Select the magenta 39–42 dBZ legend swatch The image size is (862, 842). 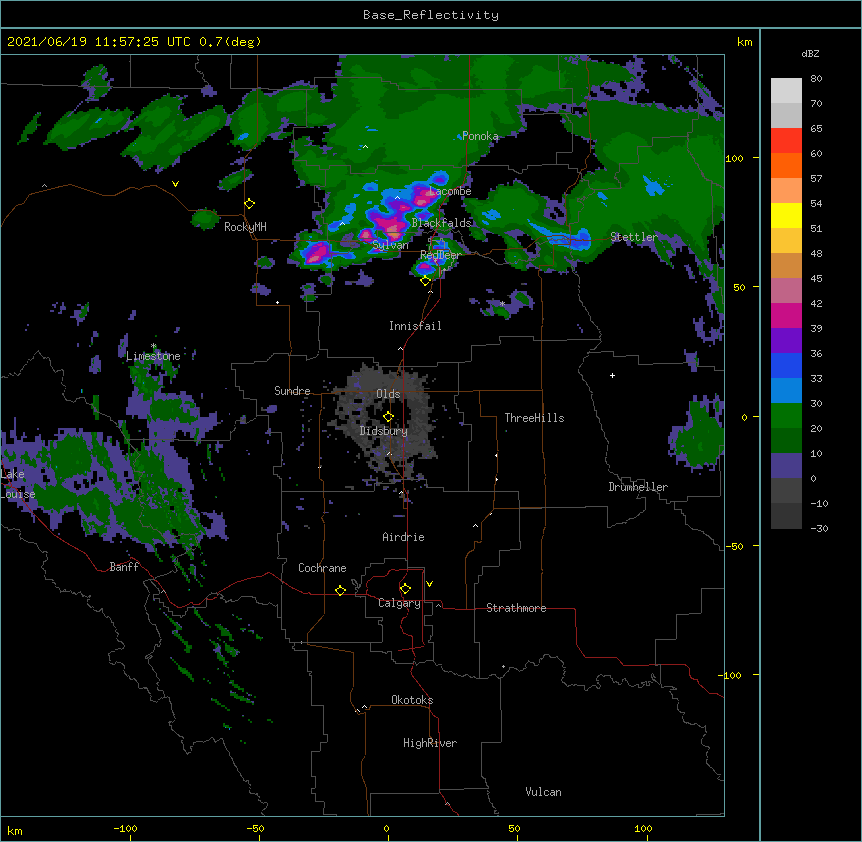coord(786,315)
